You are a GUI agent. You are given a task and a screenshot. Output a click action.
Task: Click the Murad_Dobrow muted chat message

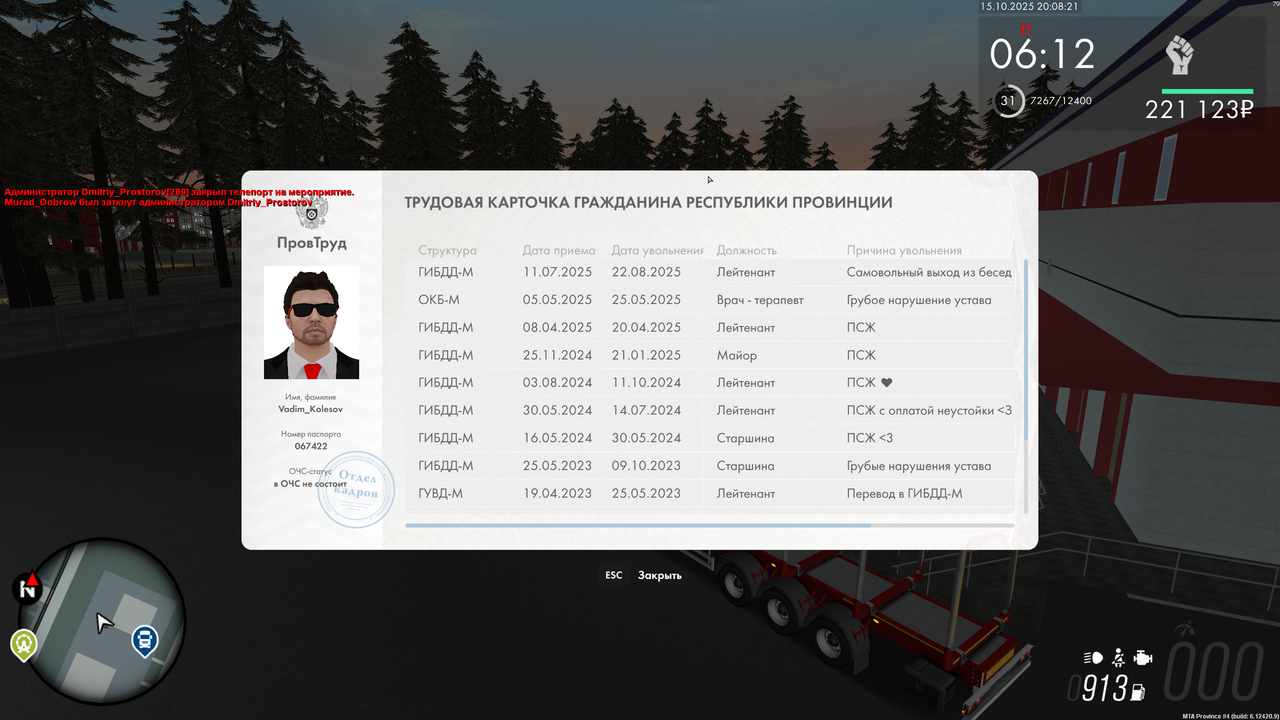[158, 203]
